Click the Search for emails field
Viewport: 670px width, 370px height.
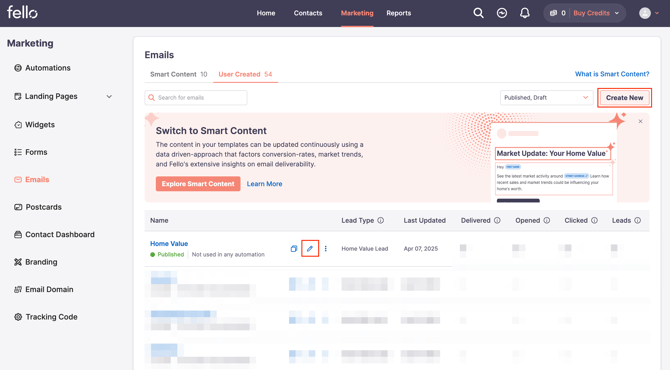(196, 98)
